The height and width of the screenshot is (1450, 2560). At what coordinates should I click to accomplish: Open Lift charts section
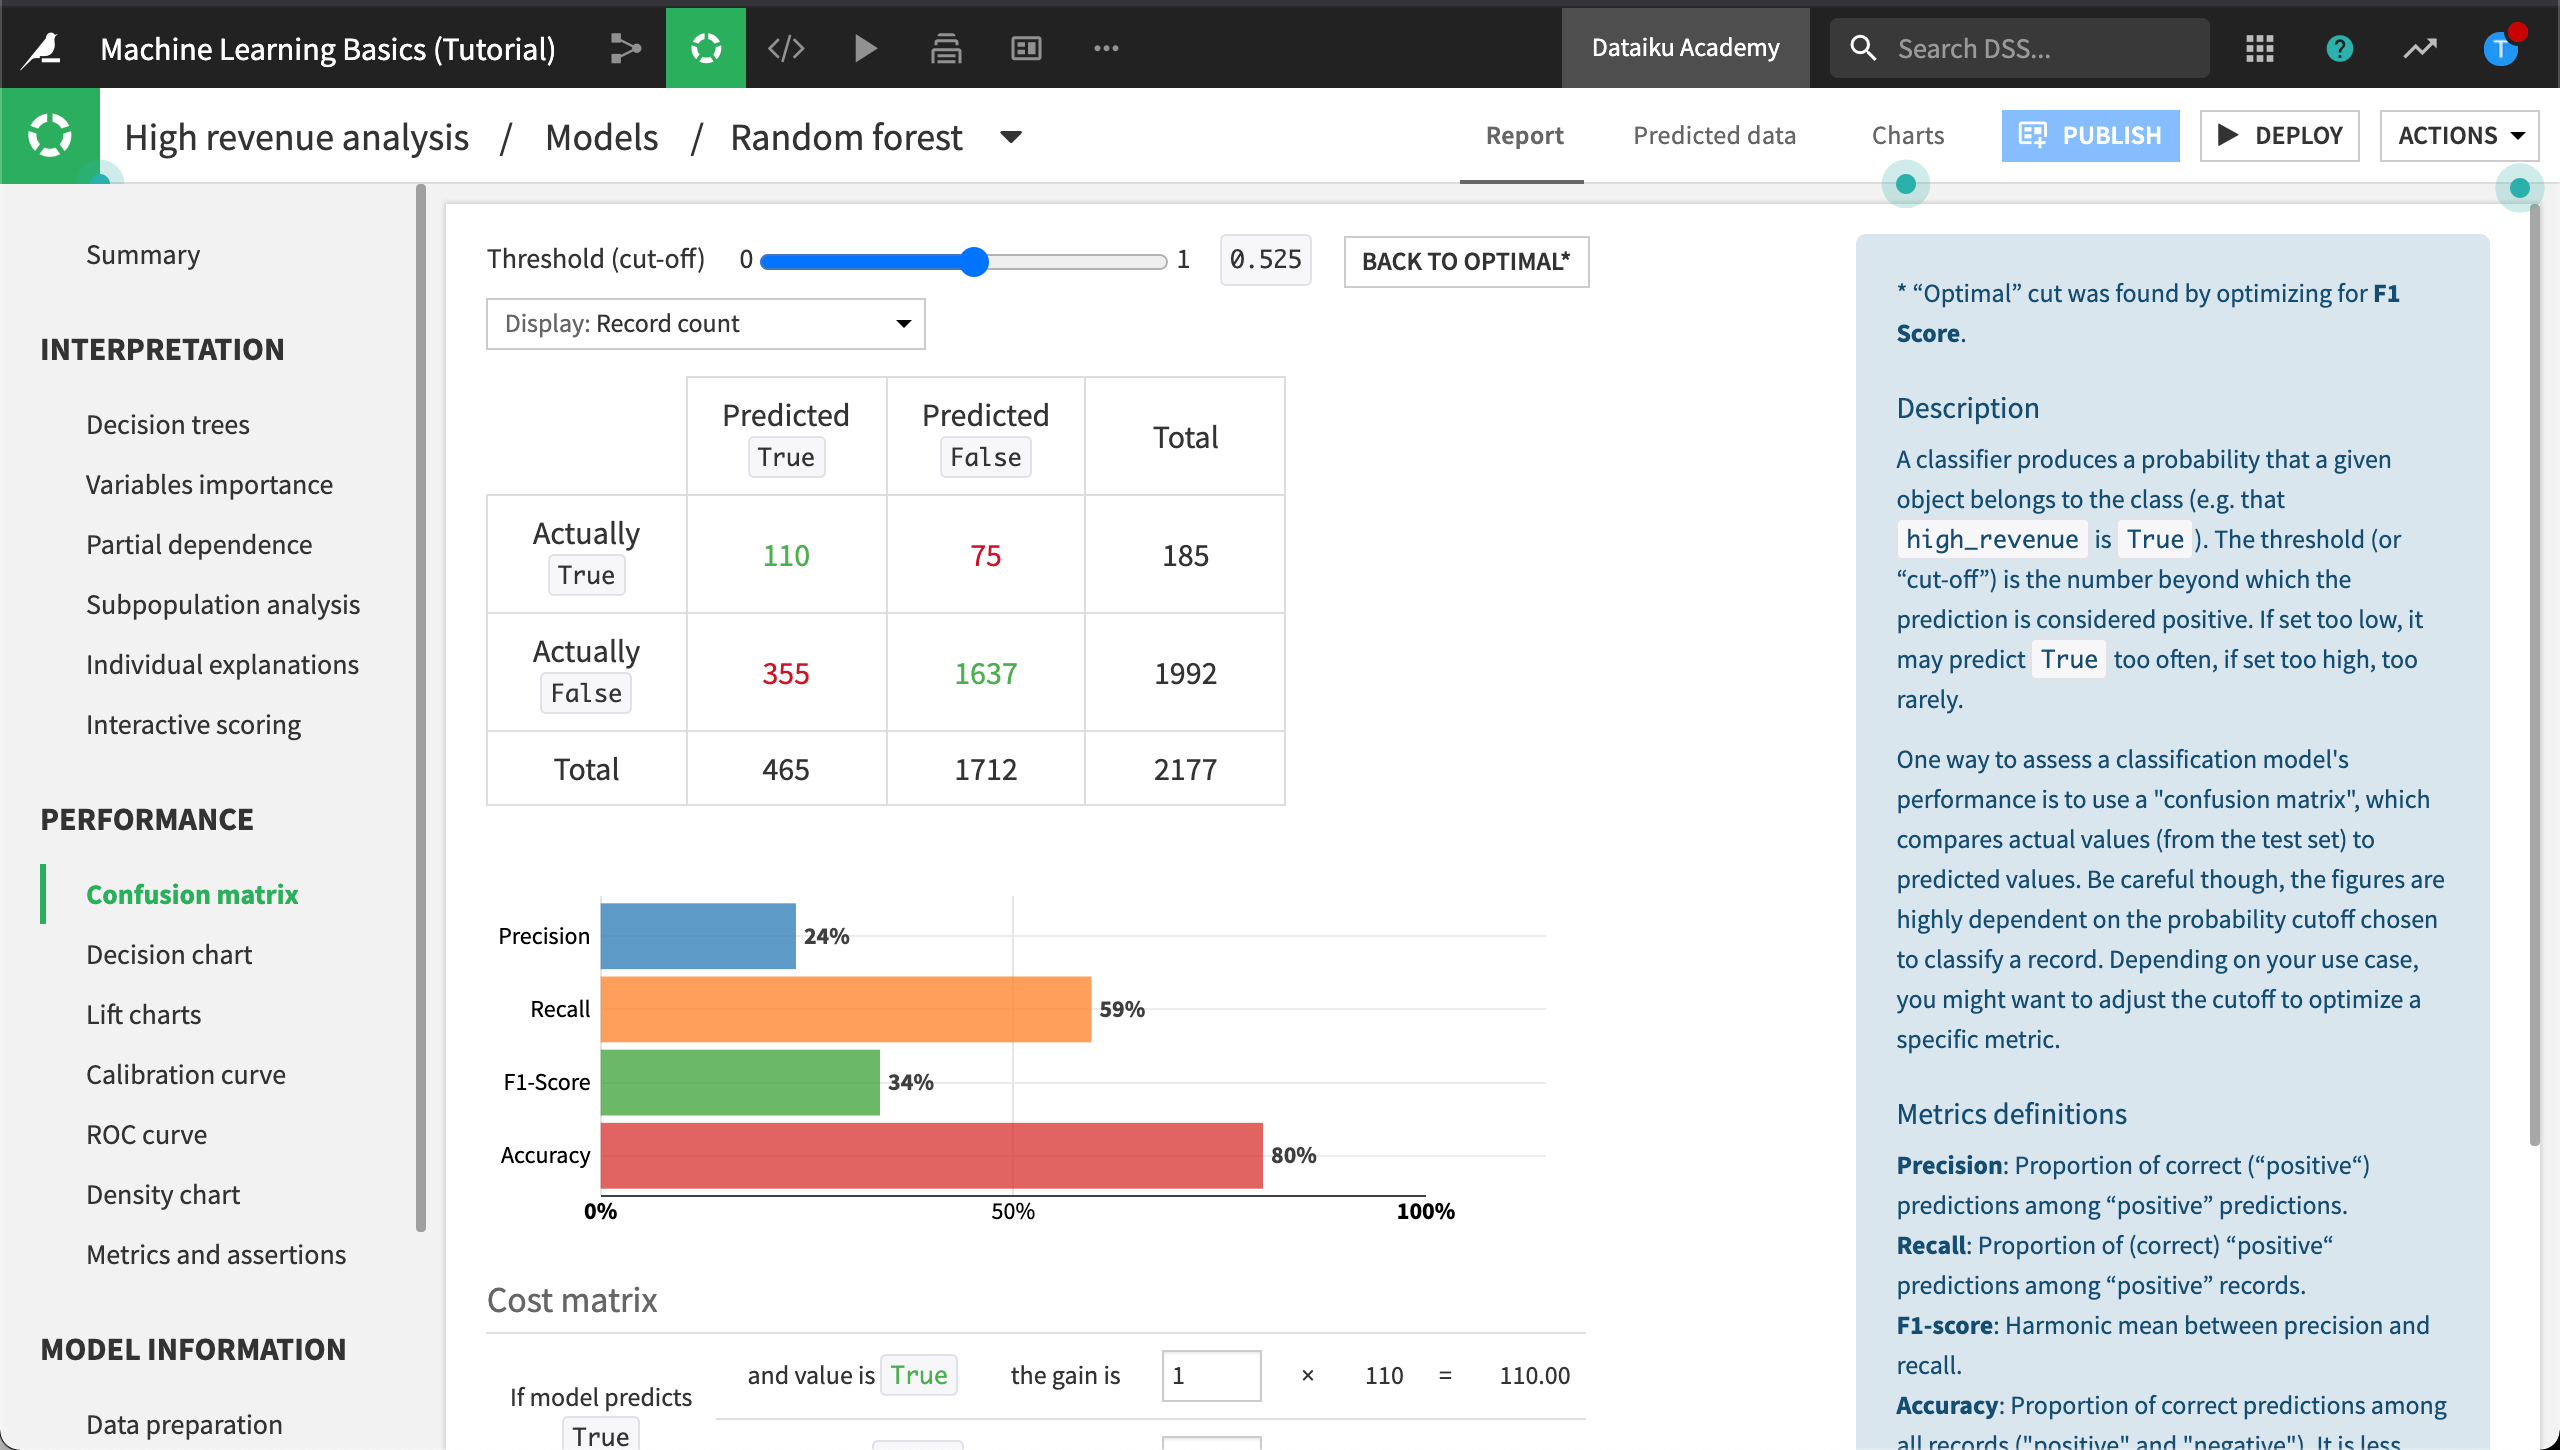tap(143, 1015)
